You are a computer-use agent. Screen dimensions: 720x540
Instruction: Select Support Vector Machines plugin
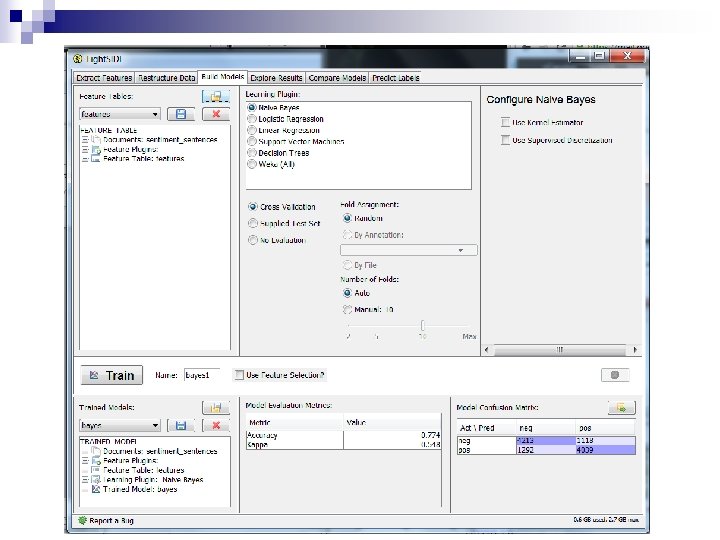pos(252,141)
